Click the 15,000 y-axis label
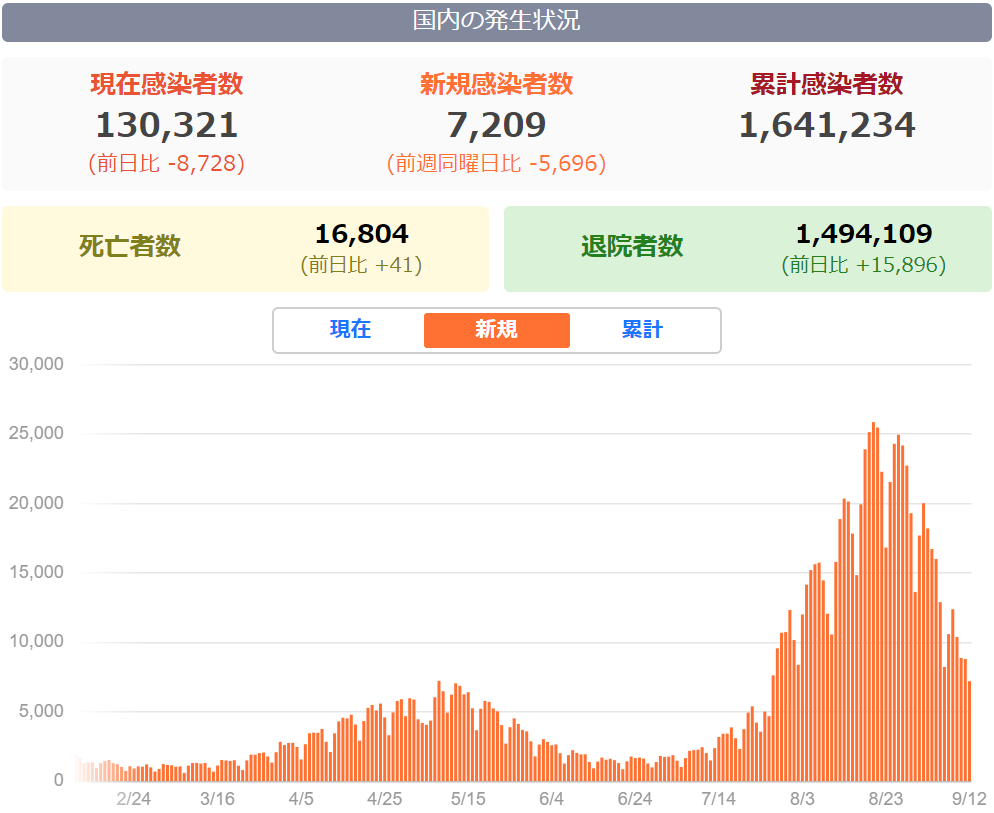Screen dimensions: 994x813 (x=36, y=572)
